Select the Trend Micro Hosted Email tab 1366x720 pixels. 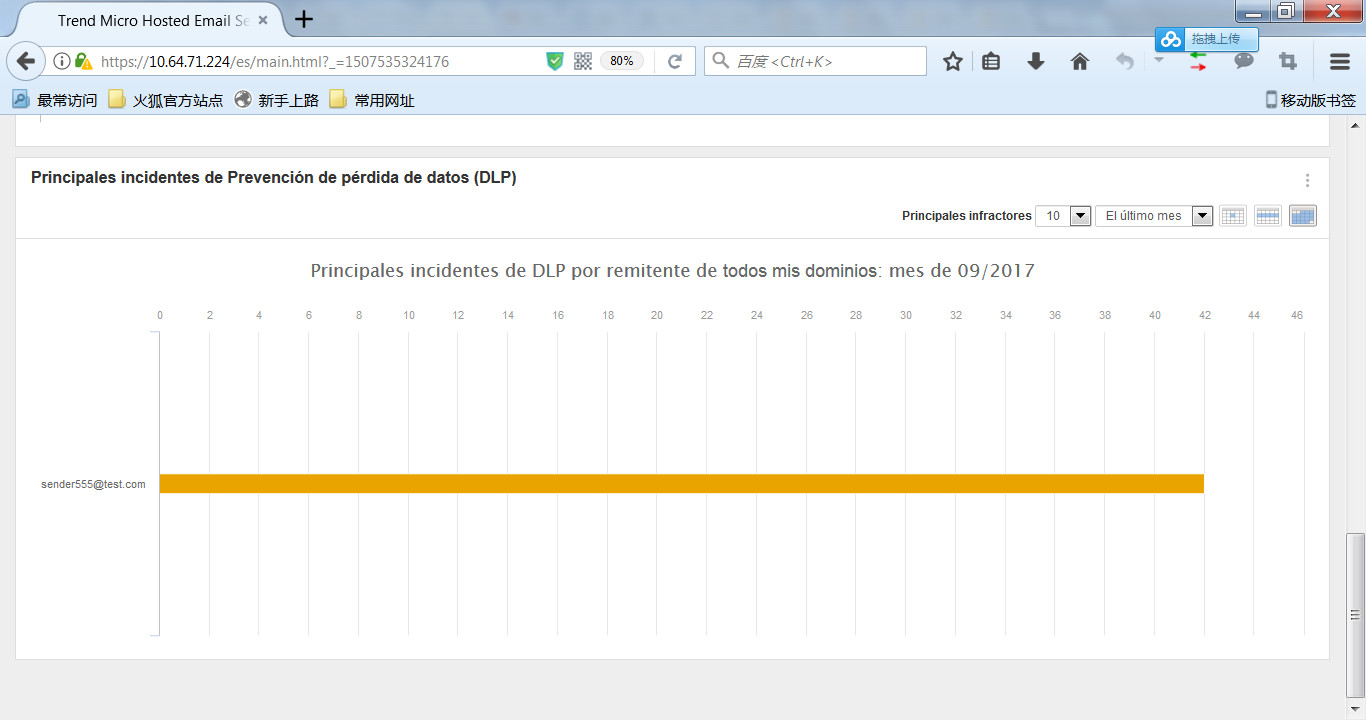[x=150, y=20]
